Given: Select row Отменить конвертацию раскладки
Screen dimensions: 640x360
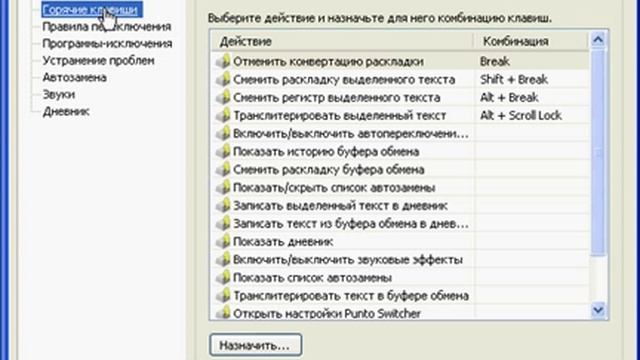Looking at the screenshot, I should coord(400,62).
